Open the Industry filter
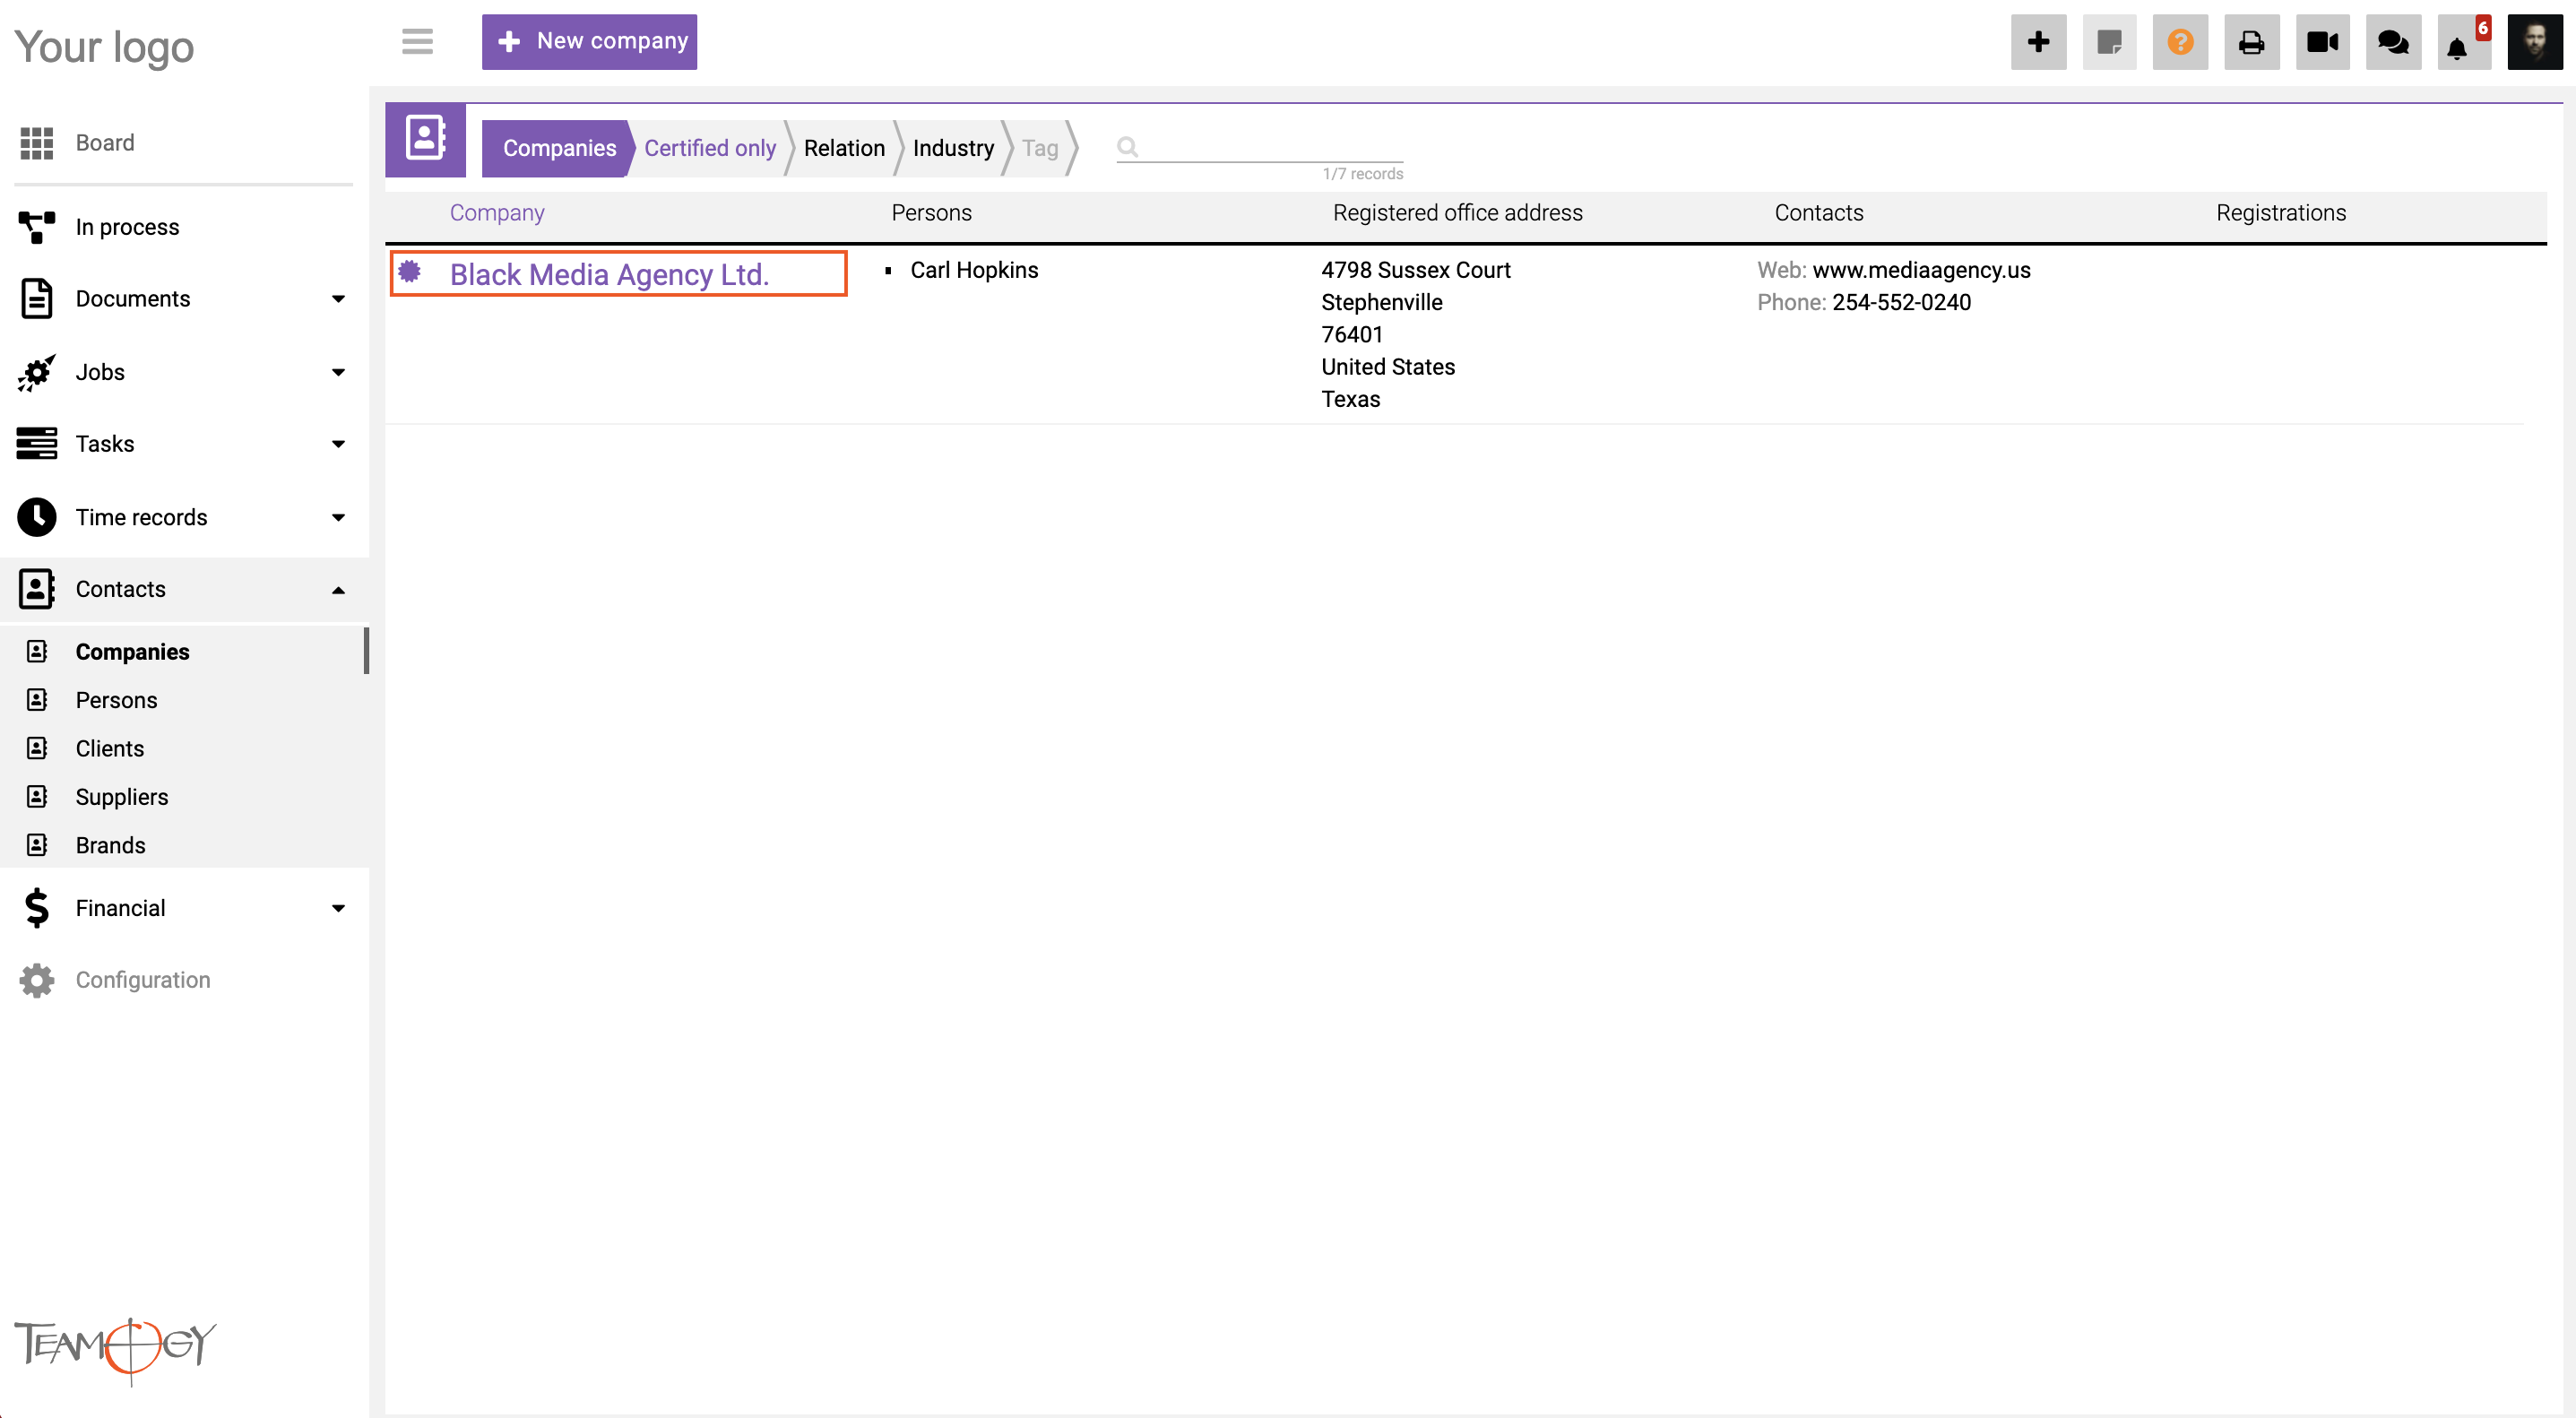This screenshot has width=2576, height=1418. click(x=953, y=148)
